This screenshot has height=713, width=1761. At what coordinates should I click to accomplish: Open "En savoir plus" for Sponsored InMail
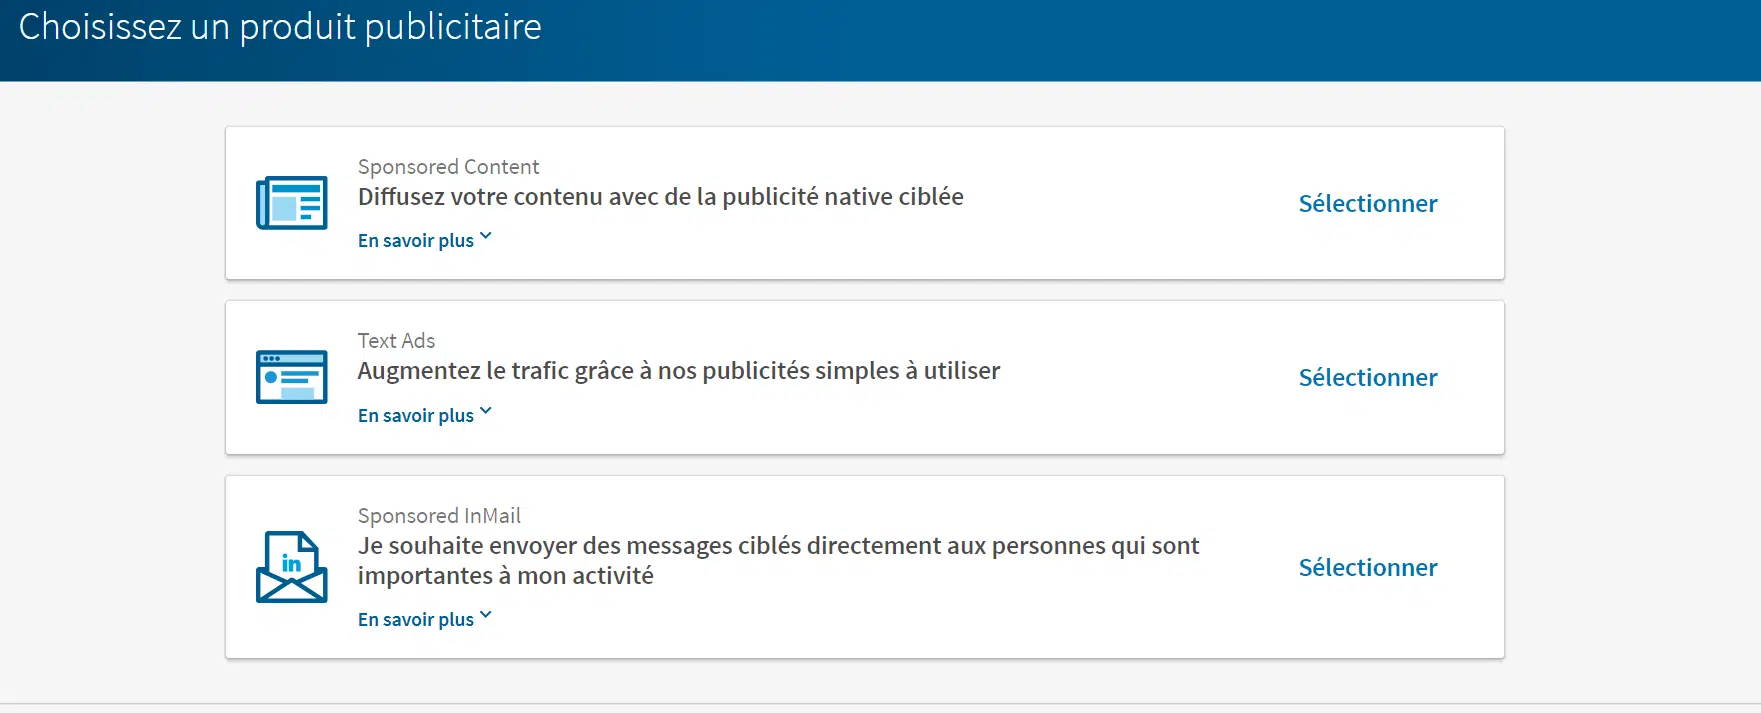click(416, 620)
